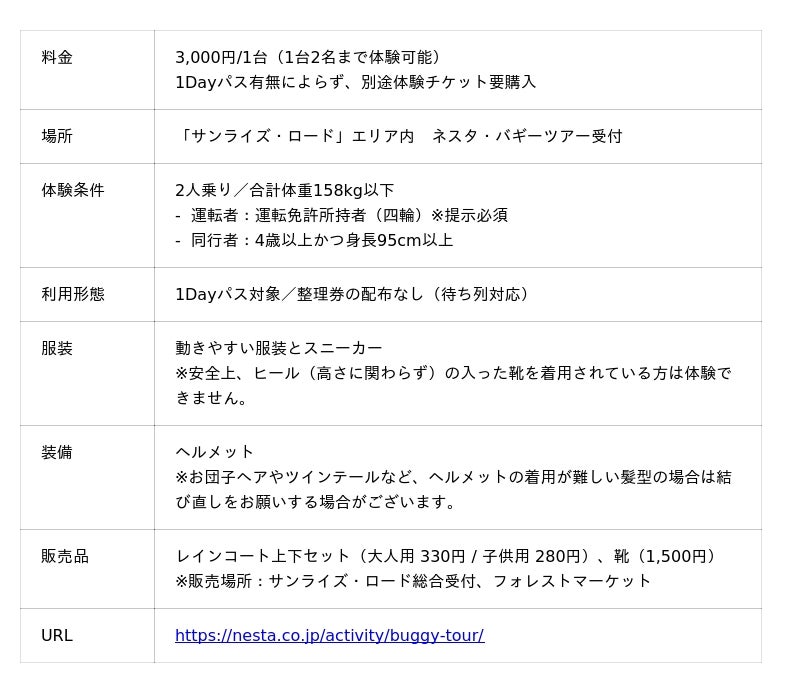The width and height of the screenshot is (800, 693).
Task: Select the 販売品 row header
Action: pyautogui.click(x=65, y=556)
